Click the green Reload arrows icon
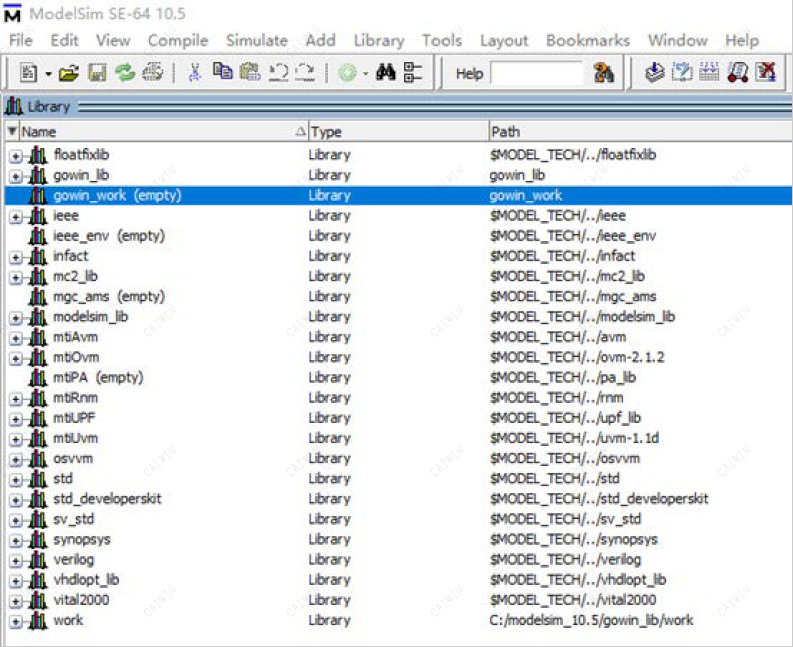The image size is (793, 647). (x=124, y=73)
